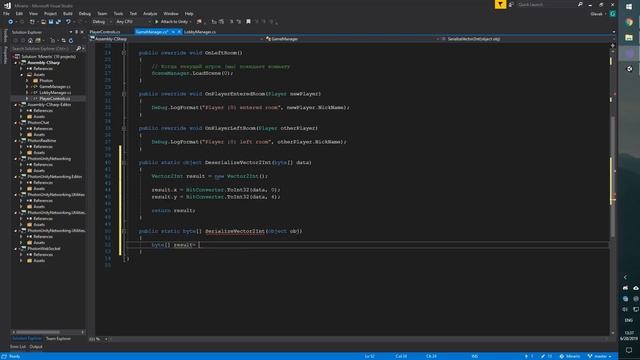Expand the Photon folder in Assets
640x360 pixels.
[x=27, y=81]
